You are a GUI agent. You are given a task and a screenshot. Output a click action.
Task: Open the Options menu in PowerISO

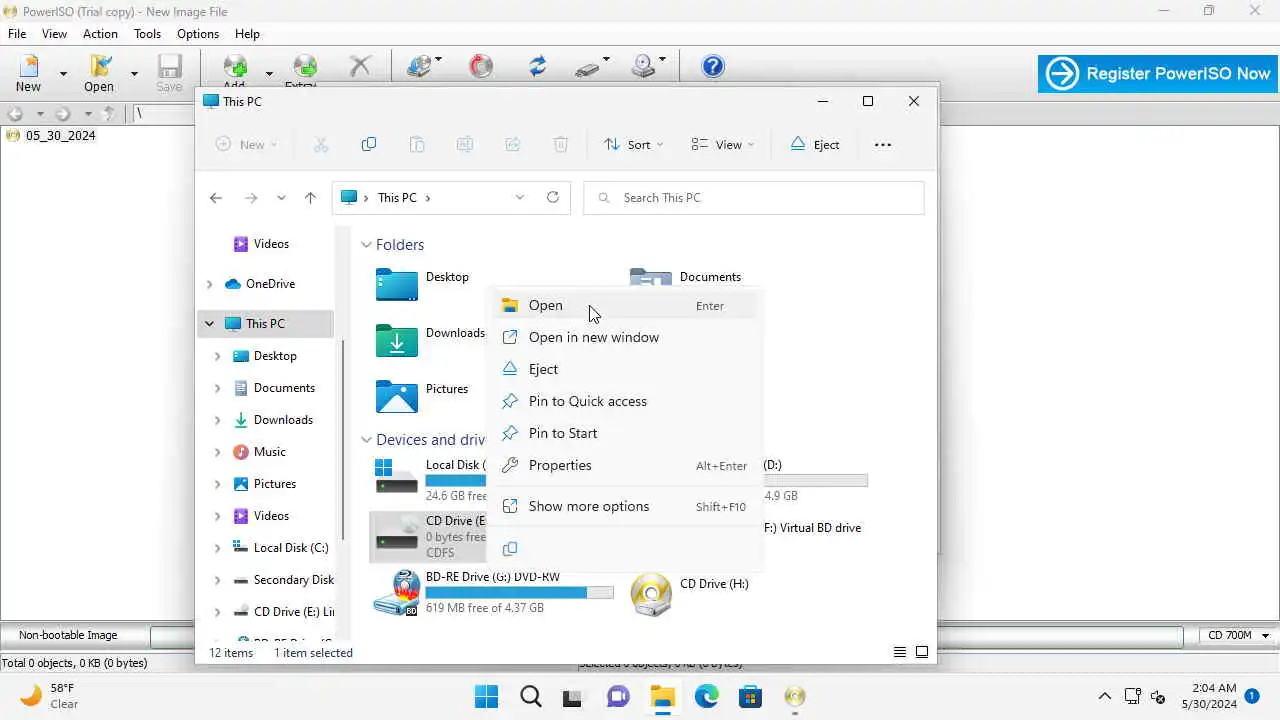[x=198, y=33]
